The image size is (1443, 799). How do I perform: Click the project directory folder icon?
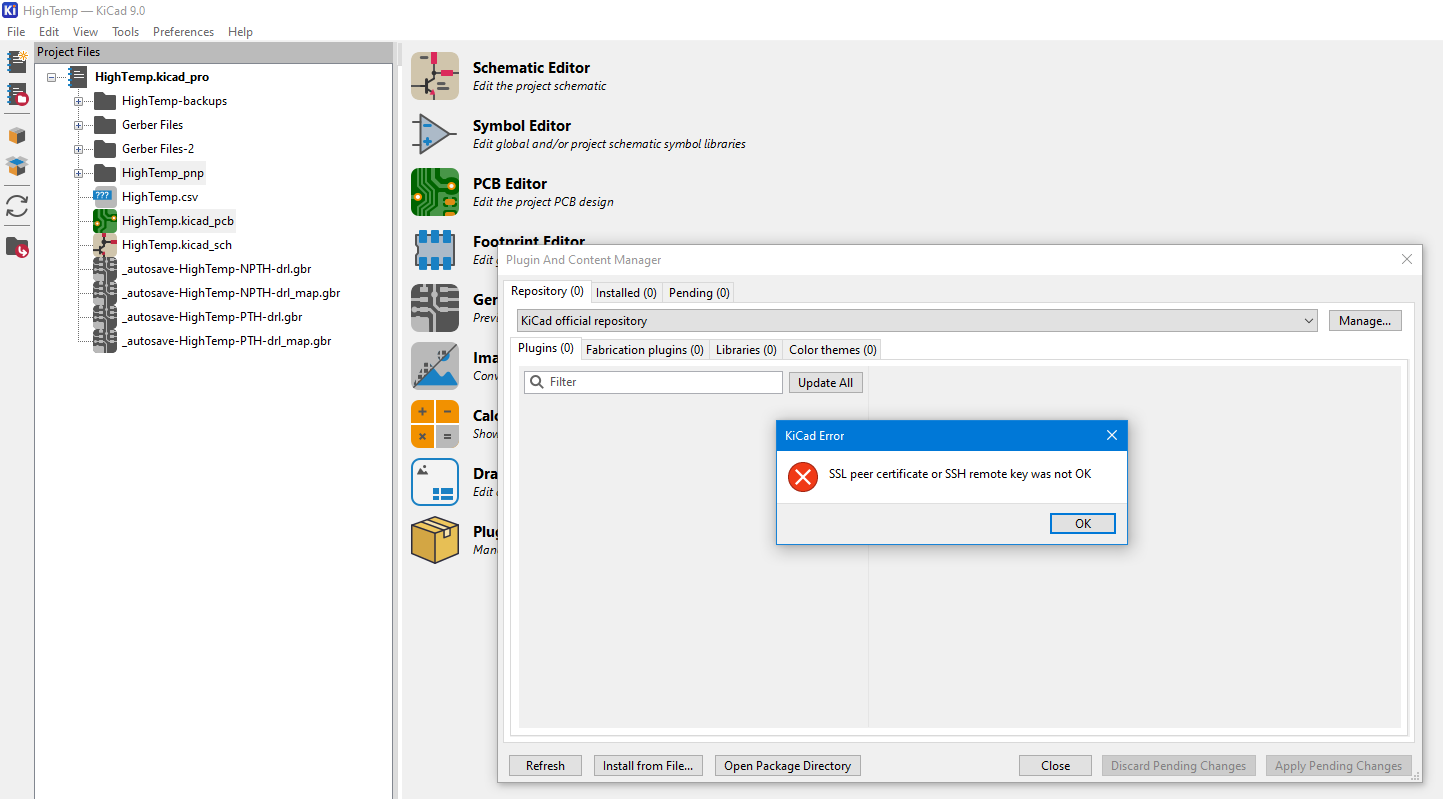17,246
